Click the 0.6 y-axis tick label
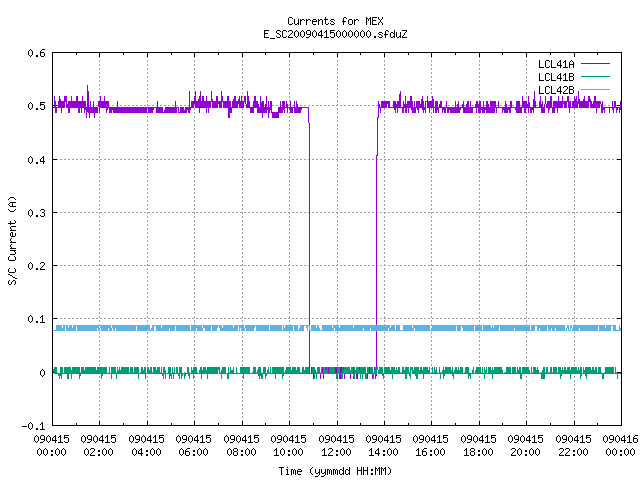Viewport: 640px width, 480px height. pos(36,53)
